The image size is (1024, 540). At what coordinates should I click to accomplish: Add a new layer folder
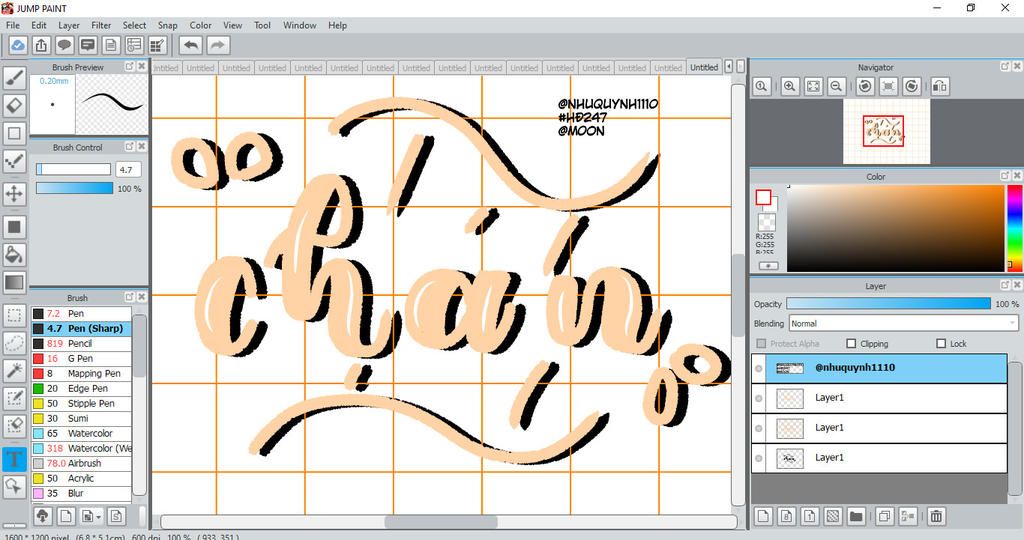click(x=856, y=516)
